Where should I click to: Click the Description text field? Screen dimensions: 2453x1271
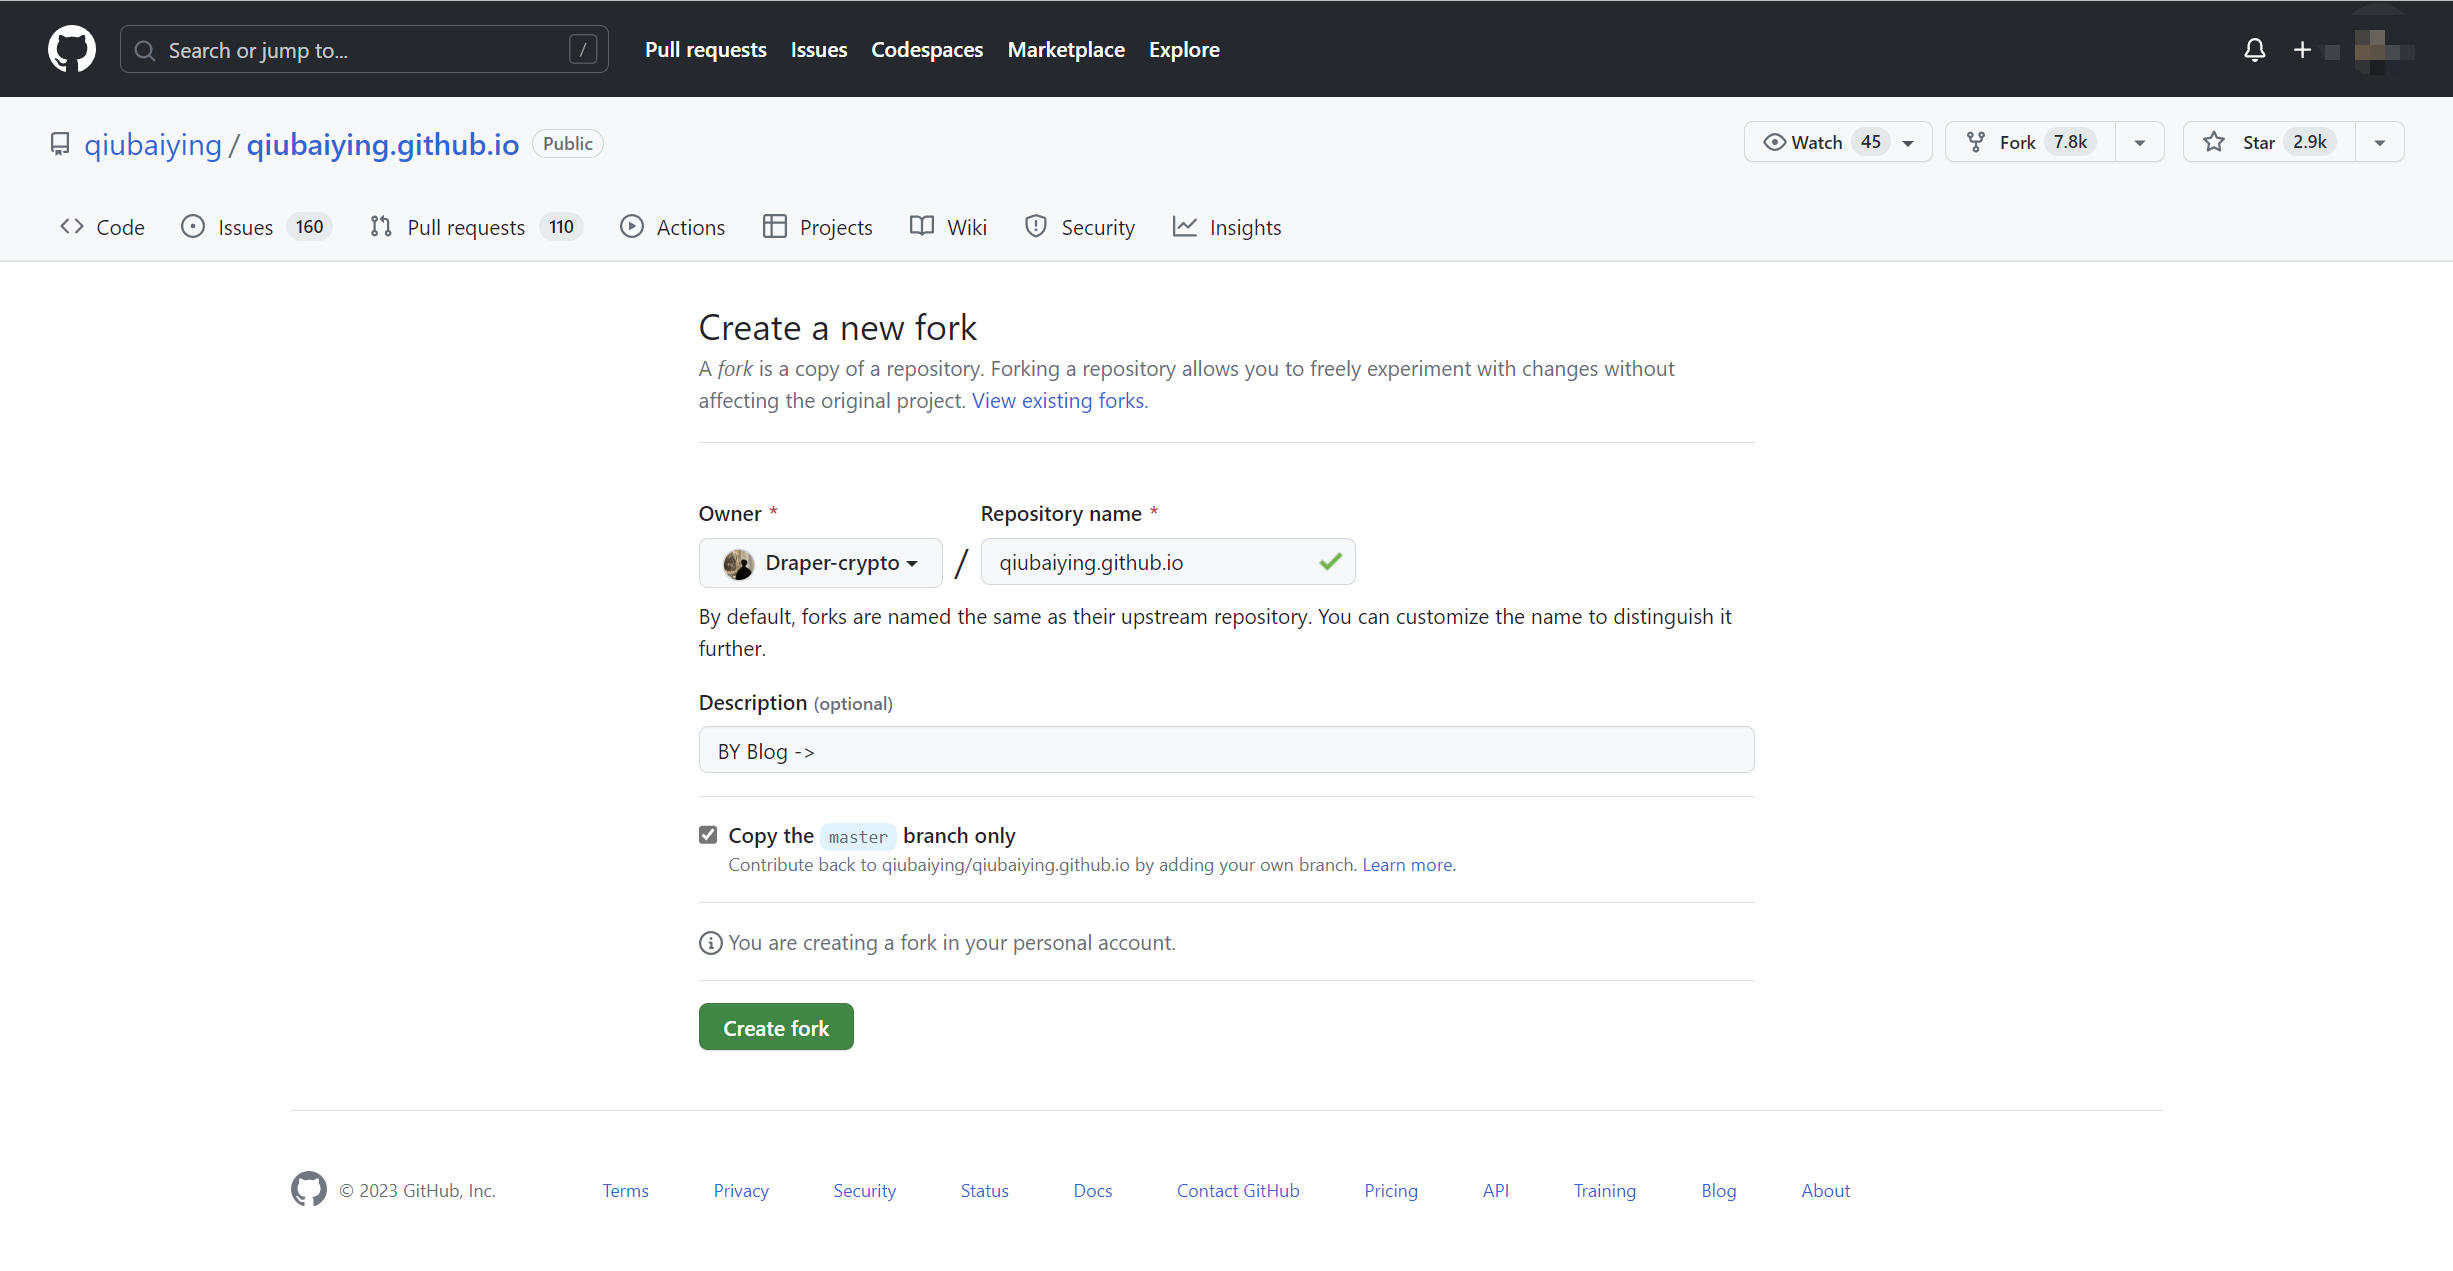(x=1225, y=750)
